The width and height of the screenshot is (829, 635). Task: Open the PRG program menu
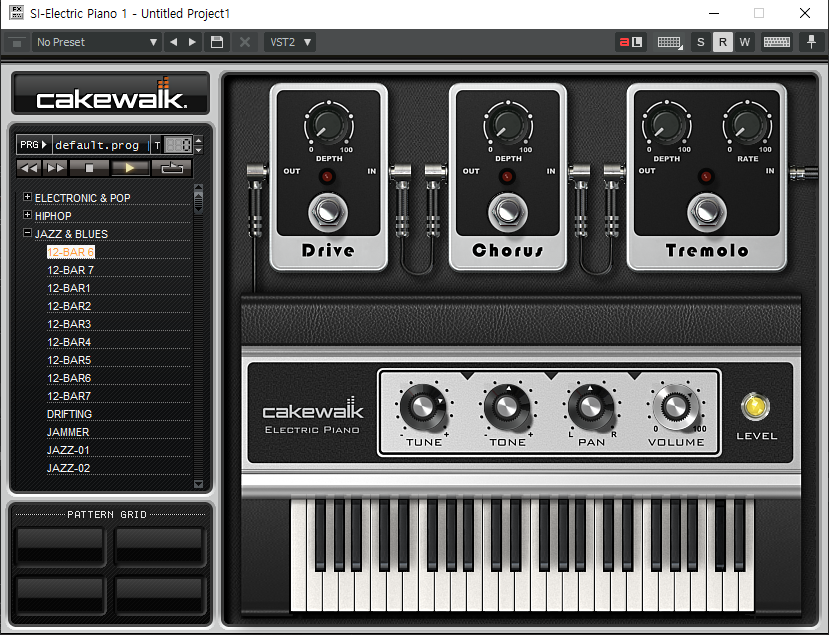[x=33, y=144]
